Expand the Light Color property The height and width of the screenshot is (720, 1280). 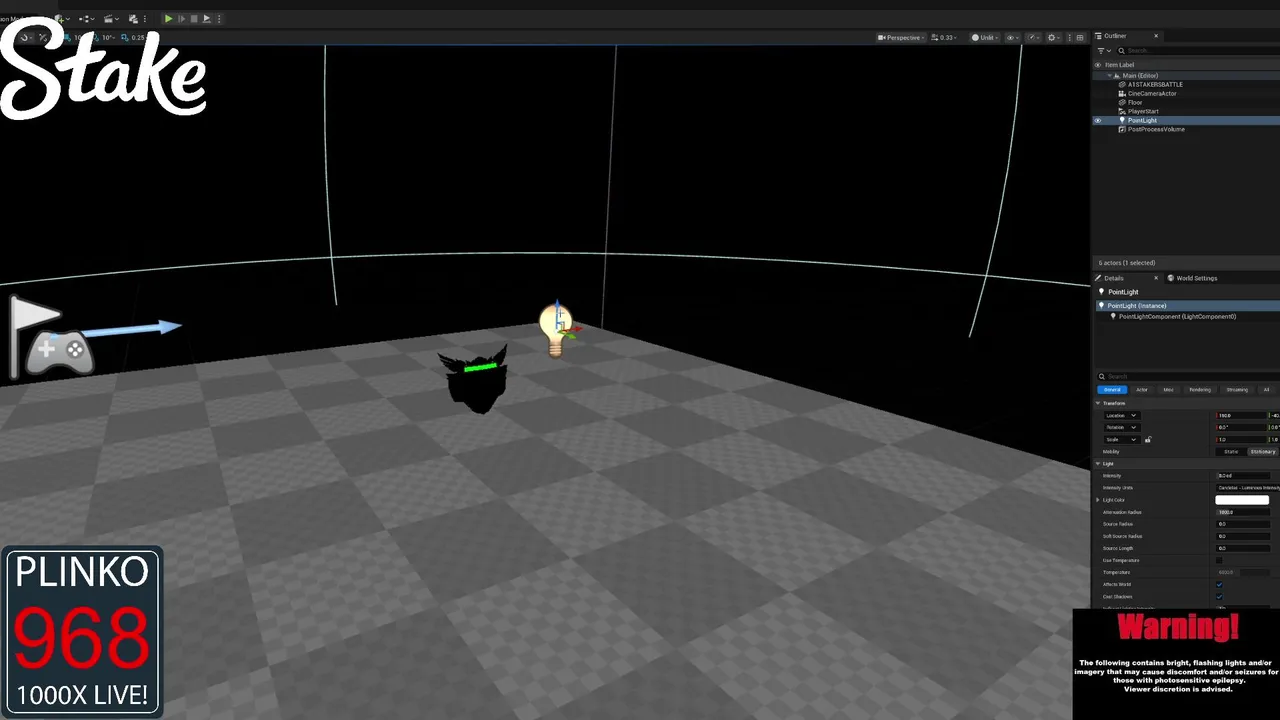1097,500
